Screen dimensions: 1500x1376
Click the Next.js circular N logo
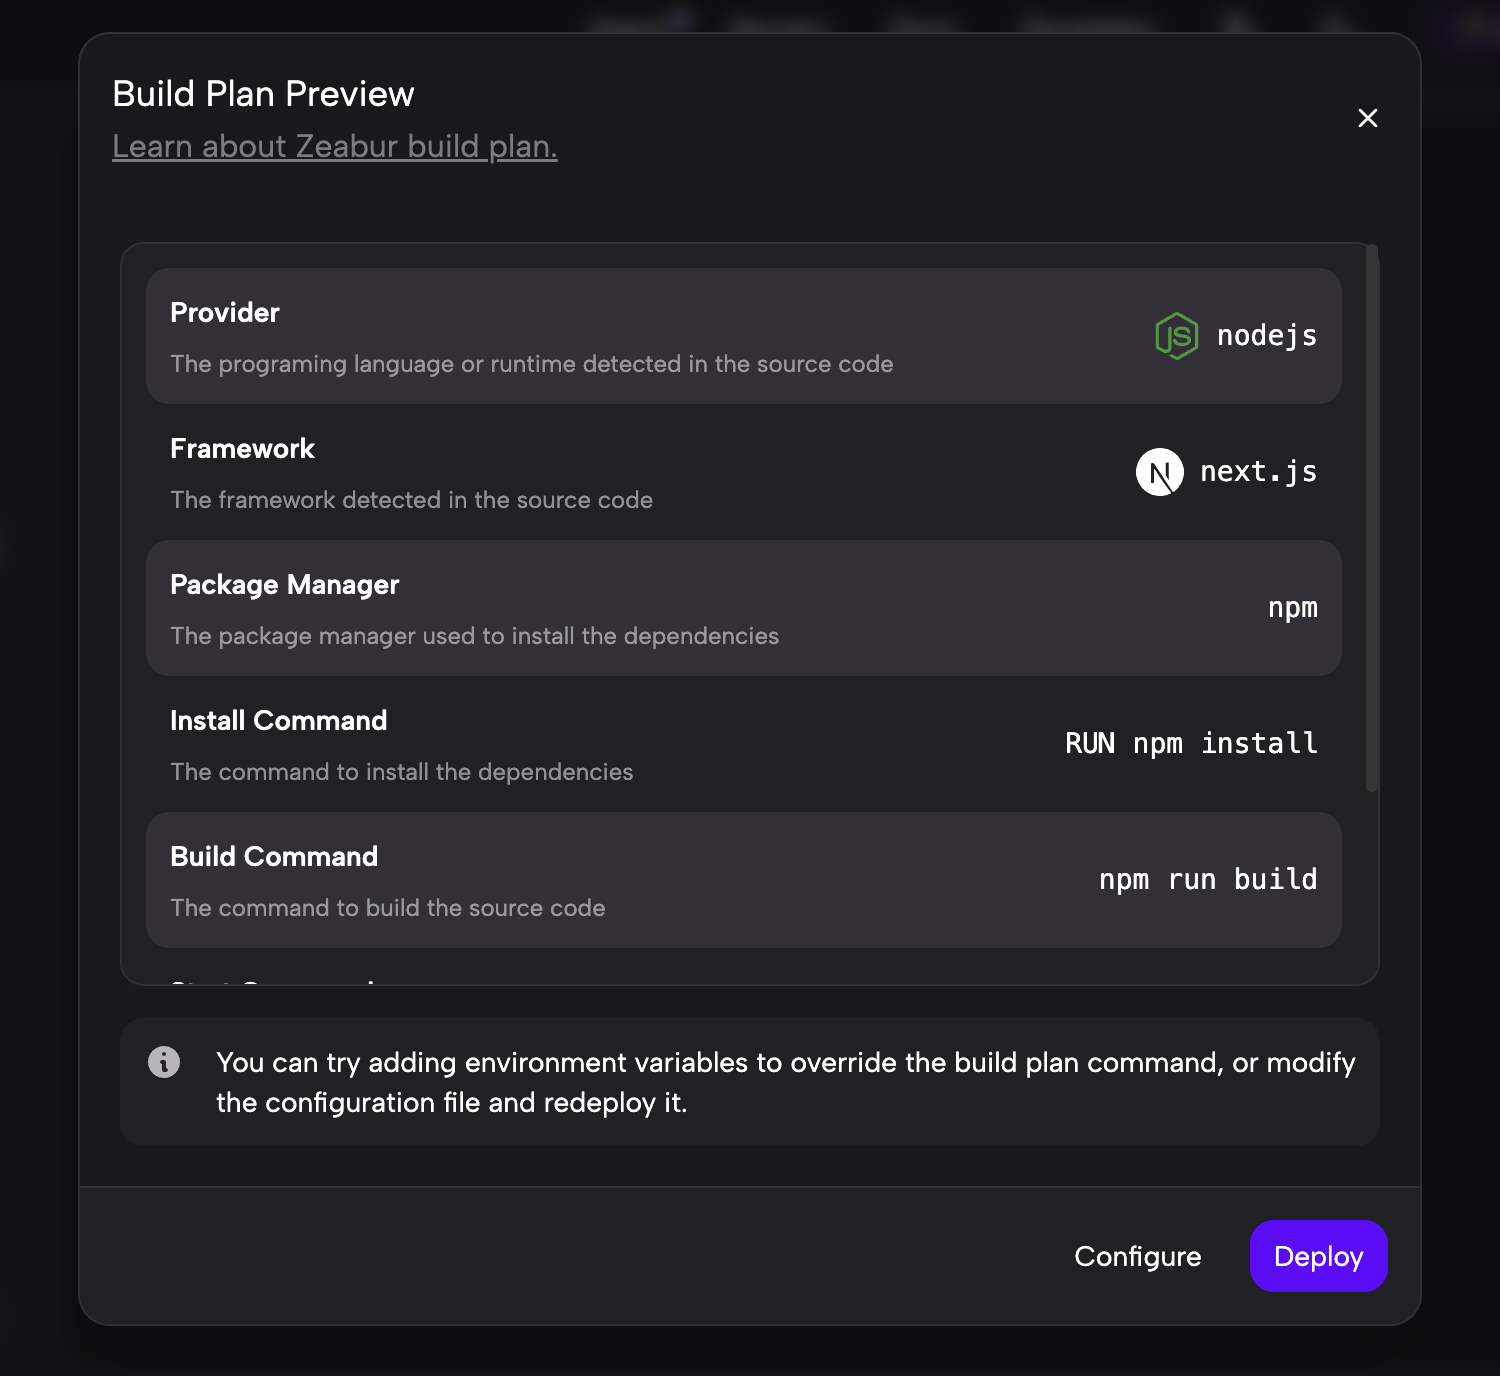click(x=1159, y=472)
